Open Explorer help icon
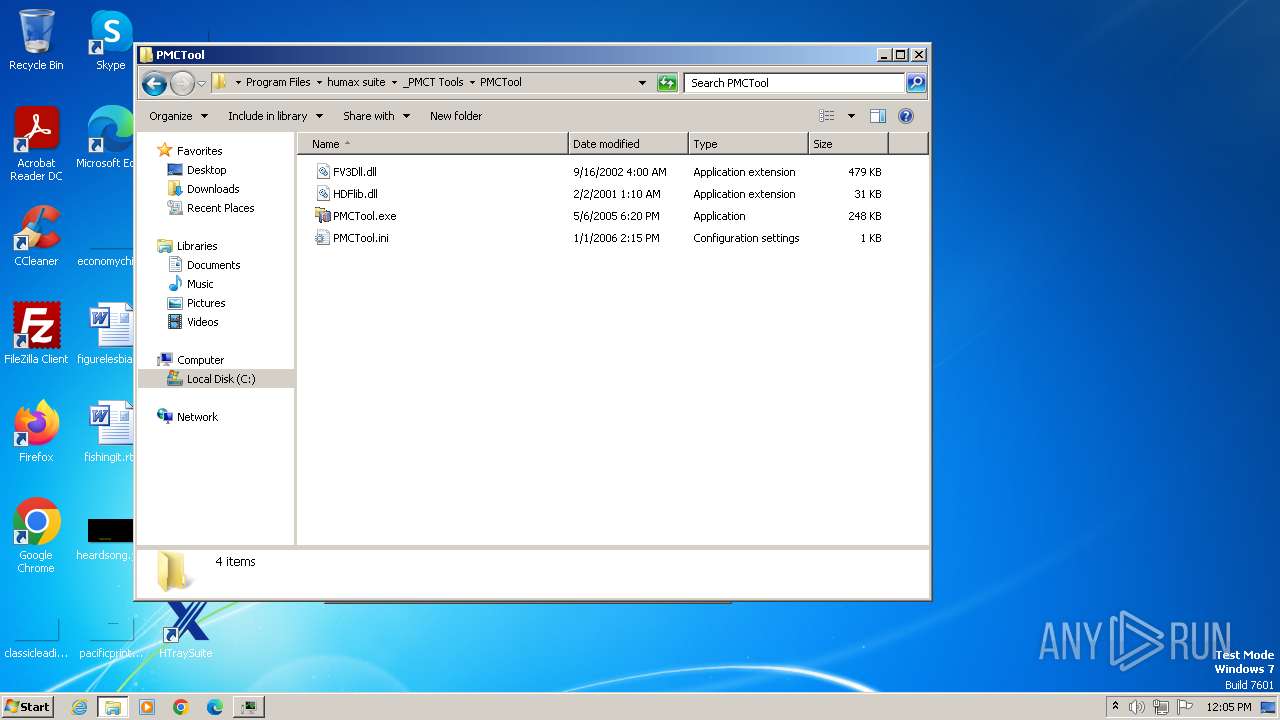The height and width of the screenshot is (720, 1280). [906, 116]
